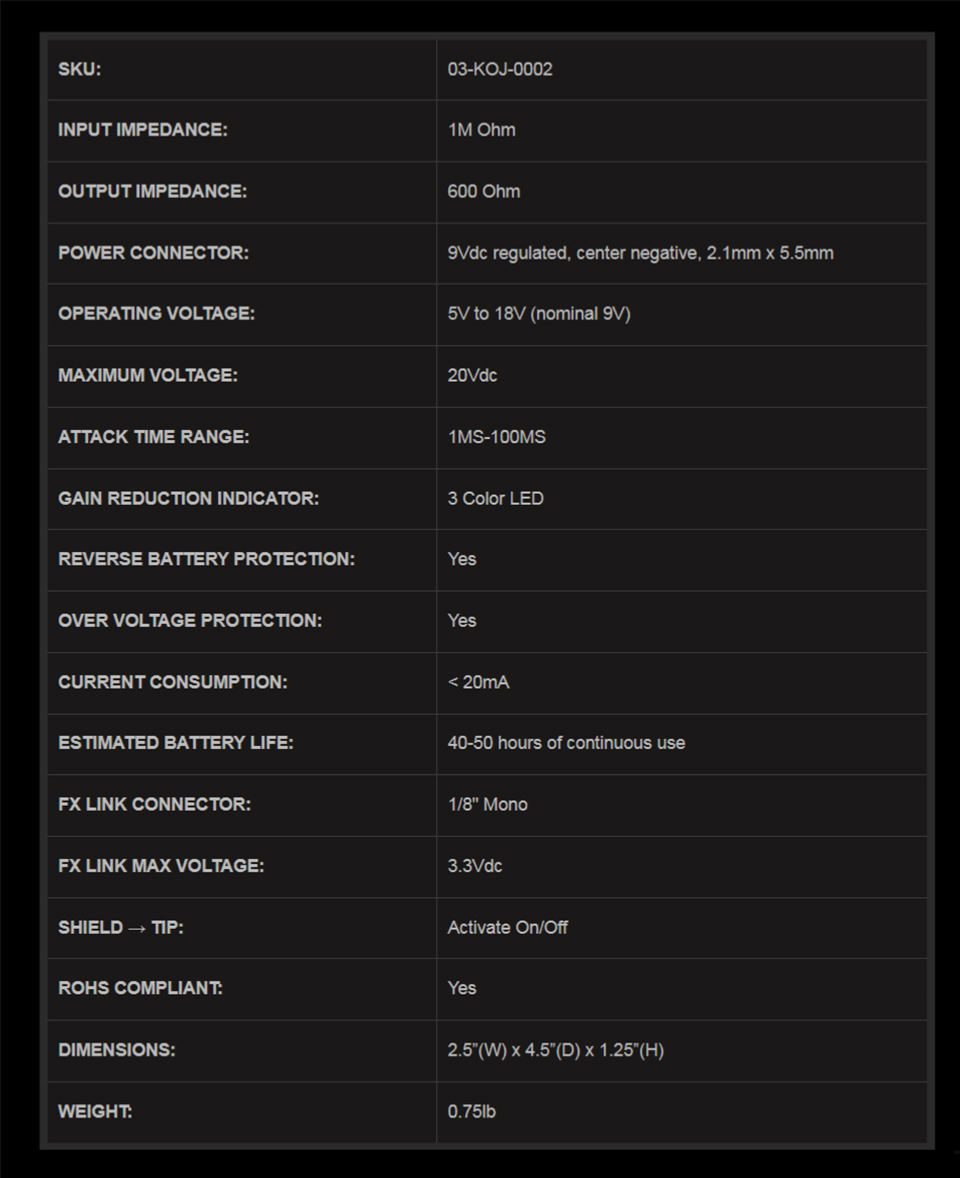Click the Current Consumption label
This screenshot has height=1178, width=960.
172,682
